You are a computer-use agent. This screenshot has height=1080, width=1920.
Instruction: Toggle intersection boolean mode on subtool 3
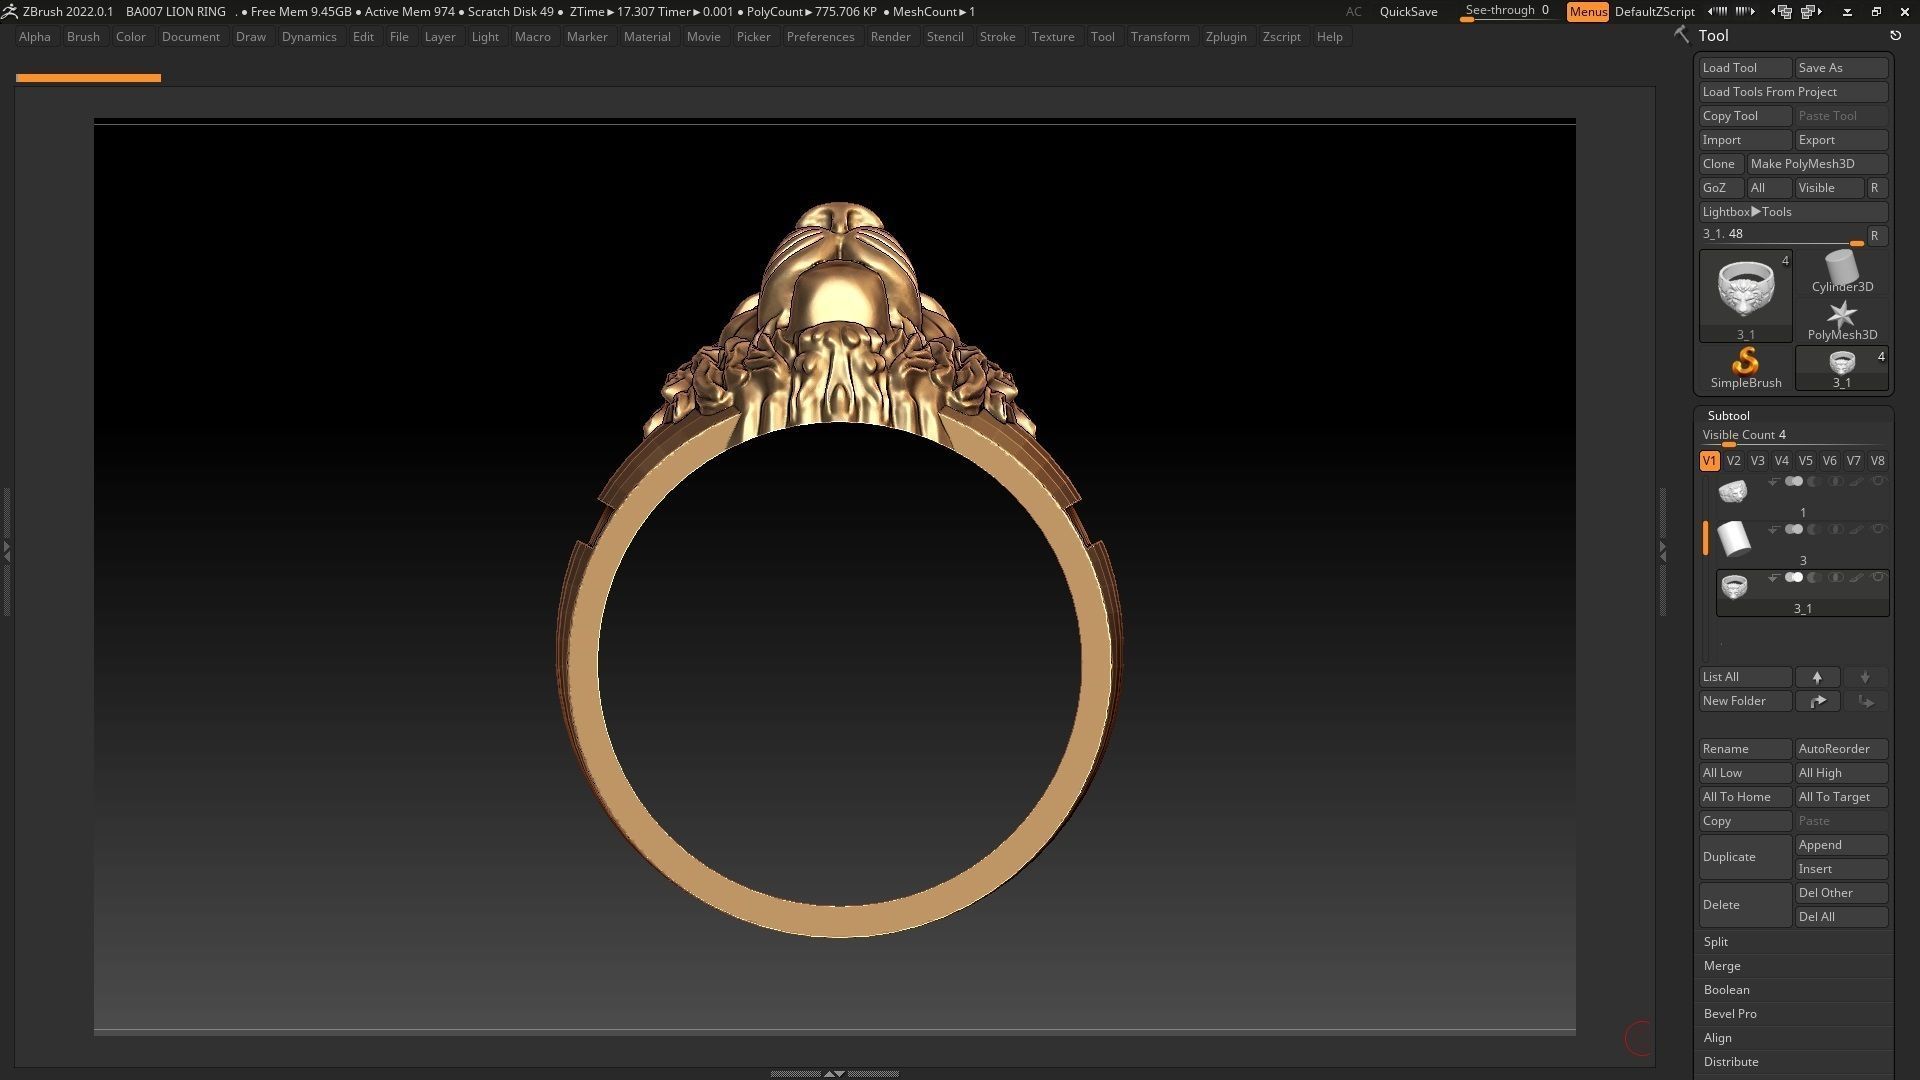(1835, 530)
